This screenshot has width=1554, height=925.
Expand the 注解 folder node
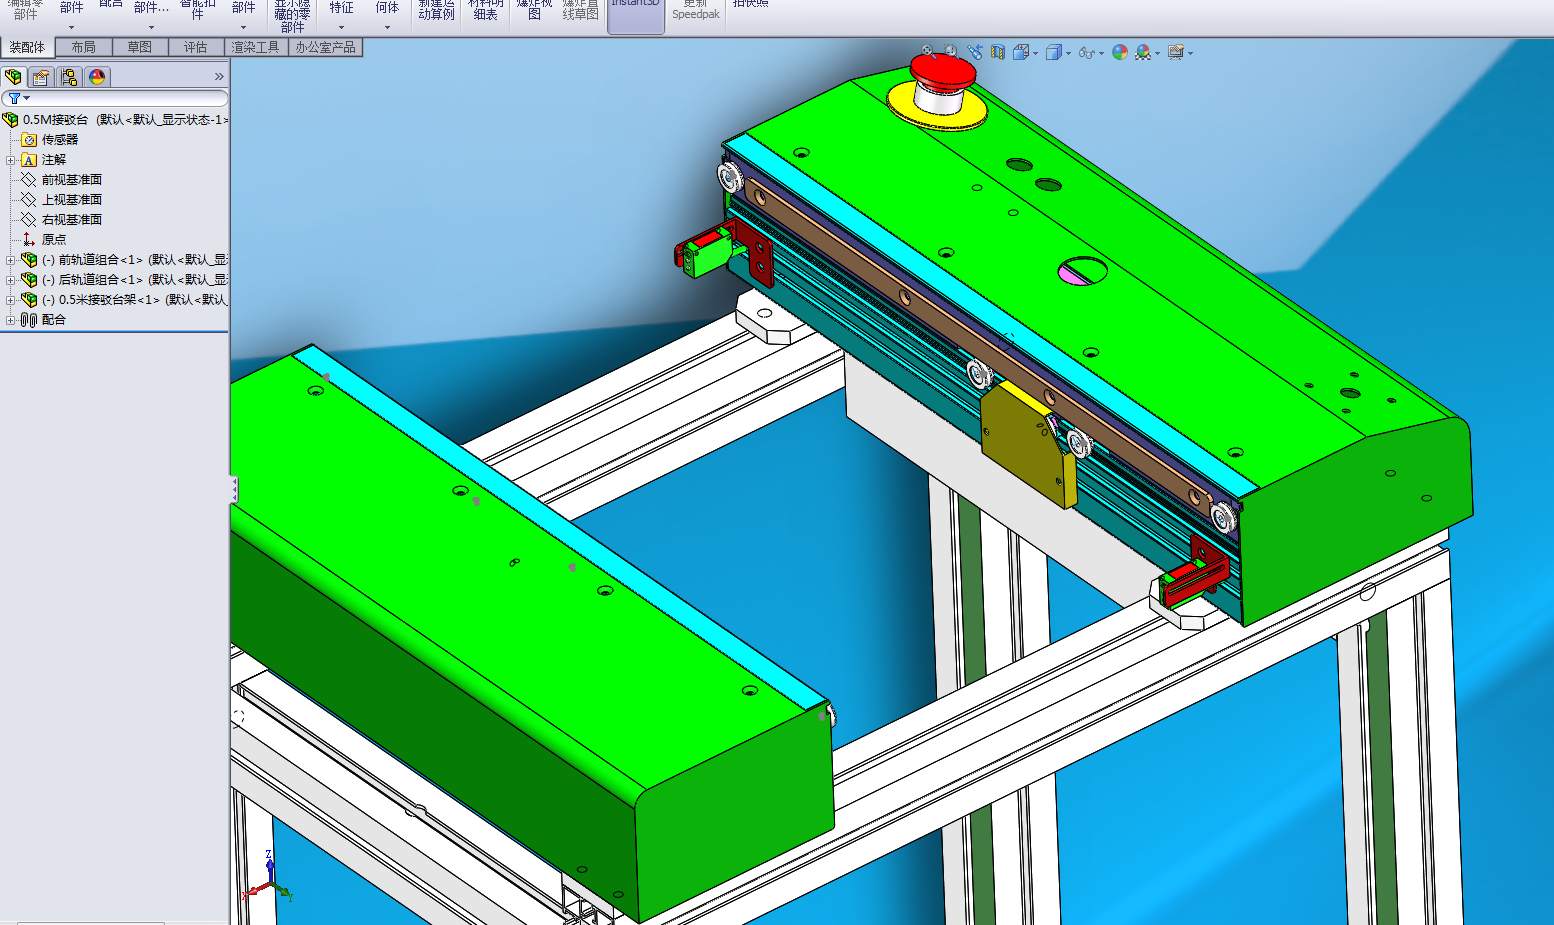[11, 160]
